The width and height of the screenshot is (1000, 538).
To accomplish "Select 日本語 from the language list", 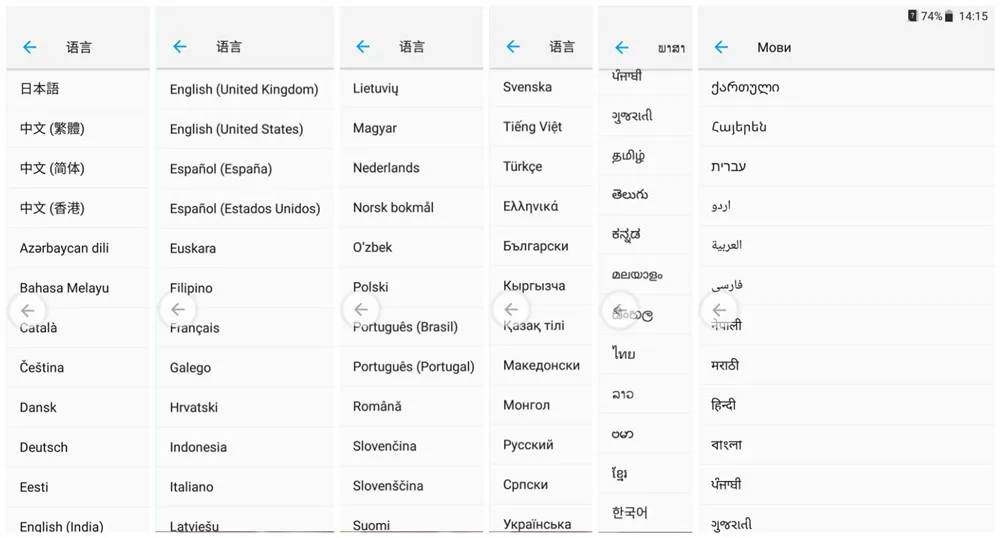I will (x=78, y=89).
